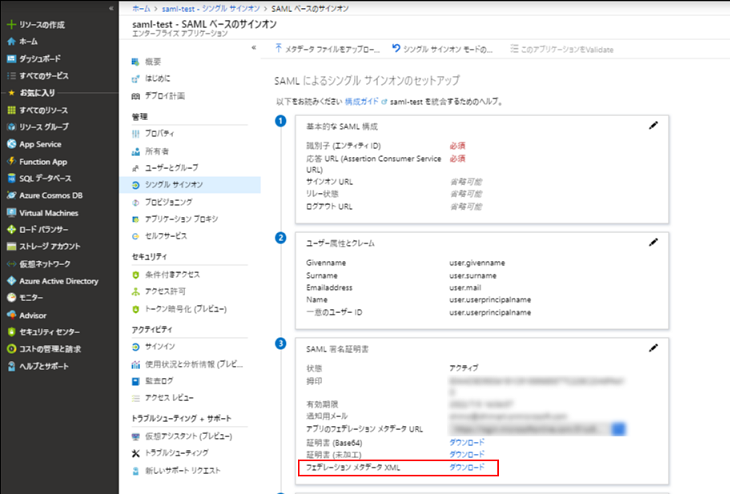This screenshot has width=730, height=494.
Task: Edit SAML 署名証明書 with pencil icon
Action: pyautogui.click(x=653, y=348)
